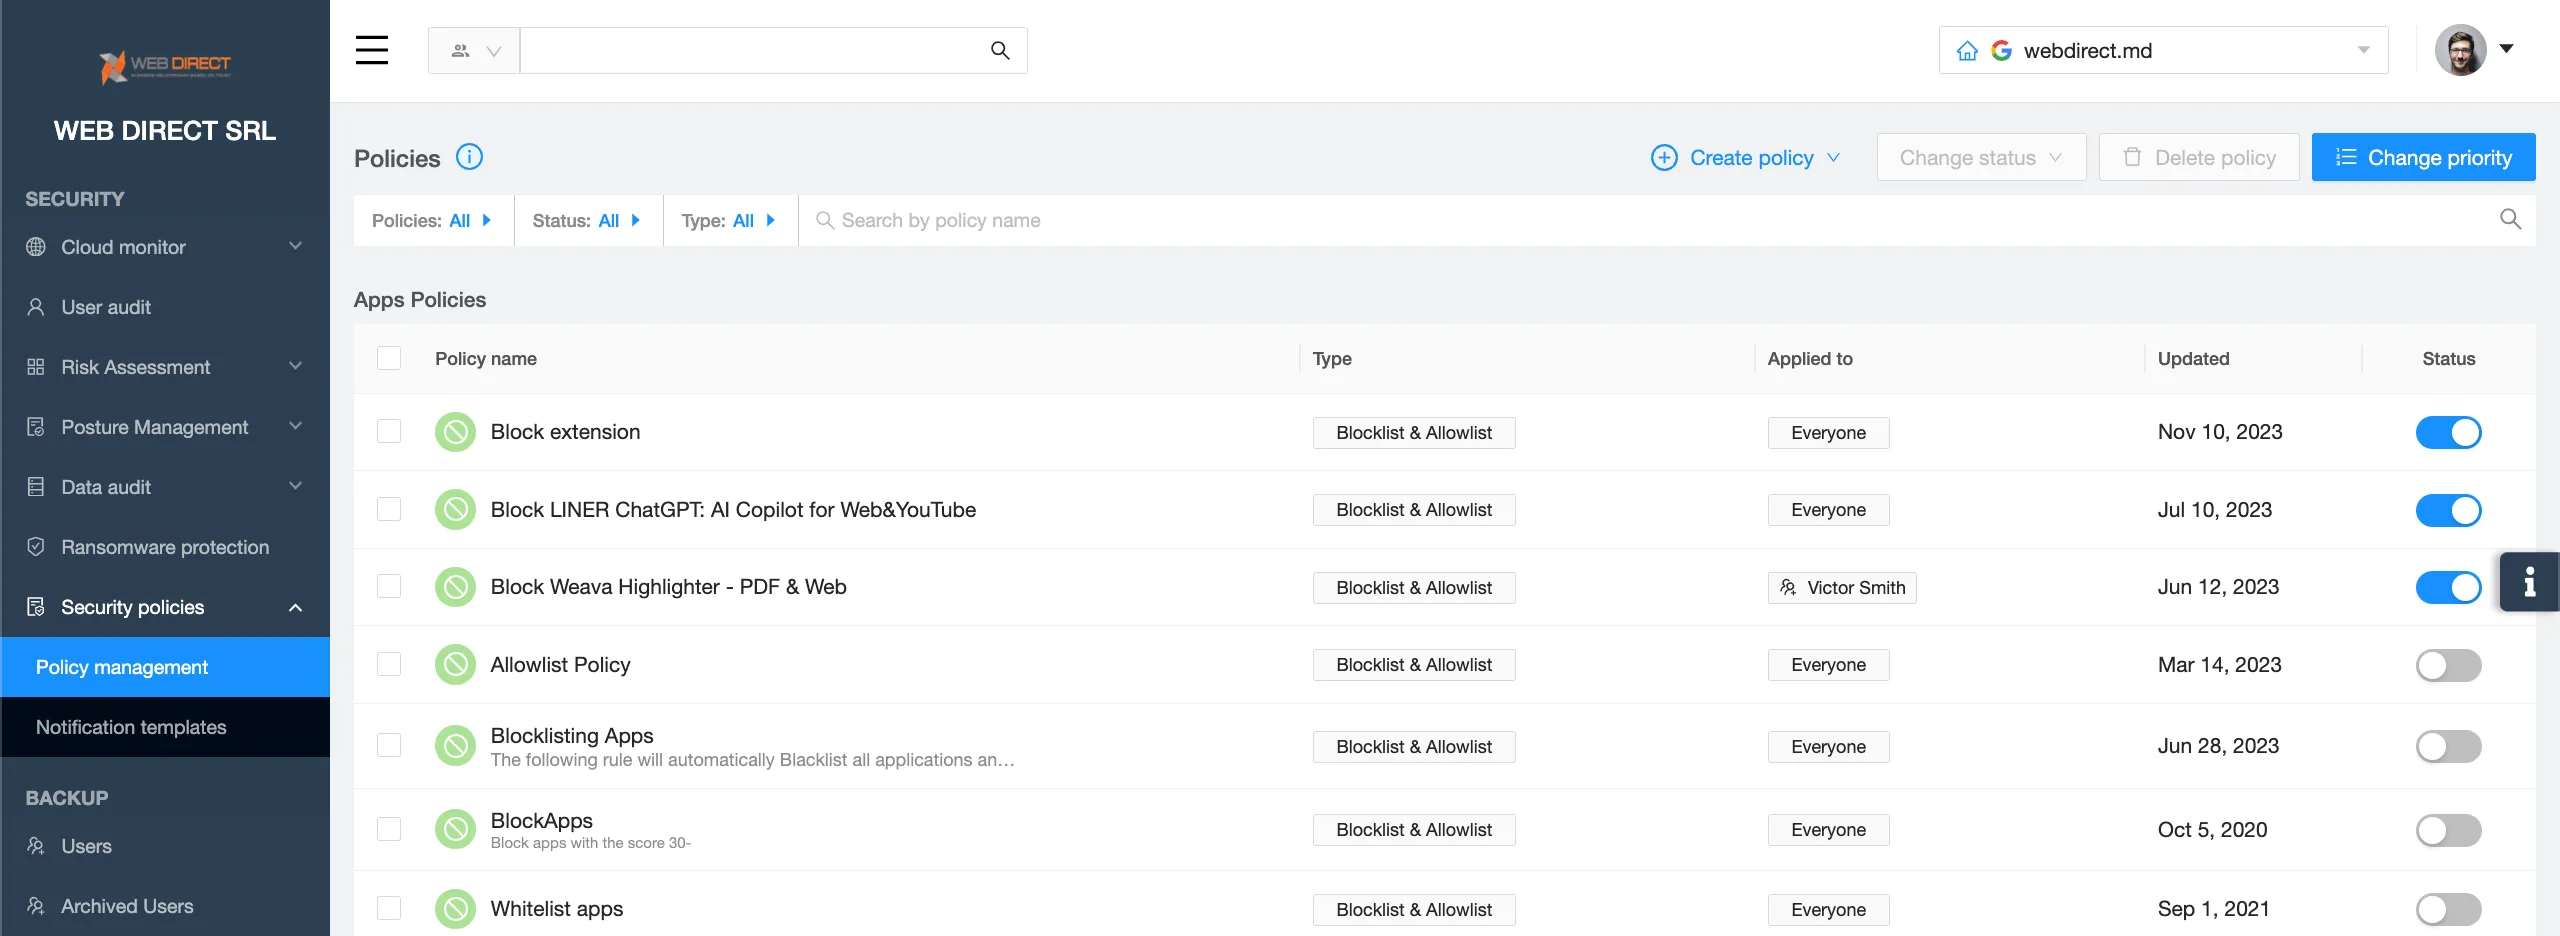Image resolution: width=2560 pixels, height=936 pixels.
Task: Go to User audit page
Action: (x=106, y=307)
